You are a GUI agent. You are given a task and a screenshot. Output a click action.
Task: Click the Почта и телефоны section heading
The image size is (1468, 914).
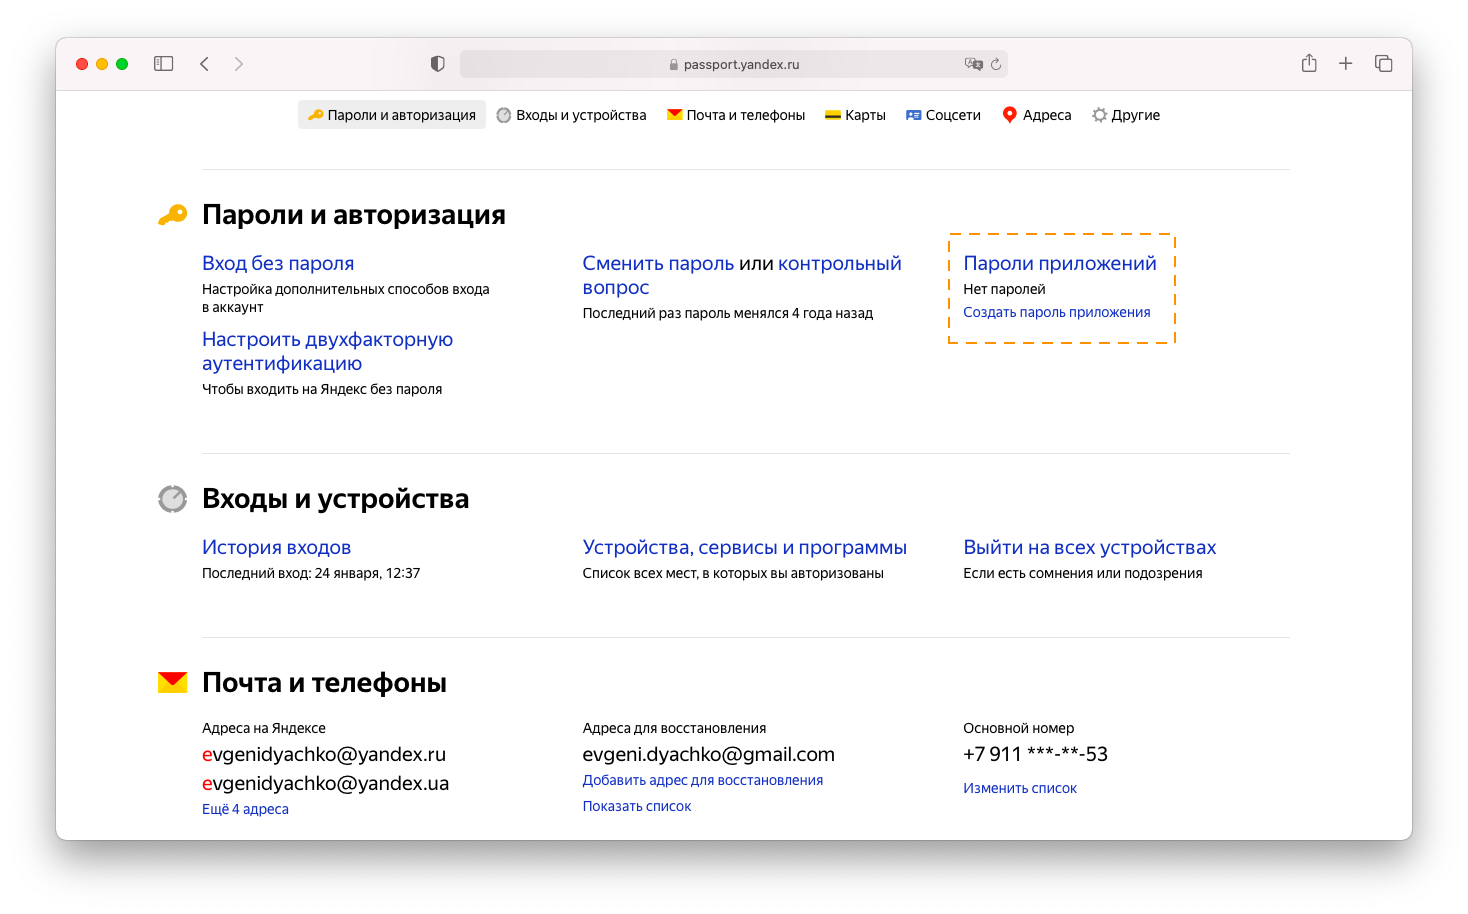pos(324,683)
